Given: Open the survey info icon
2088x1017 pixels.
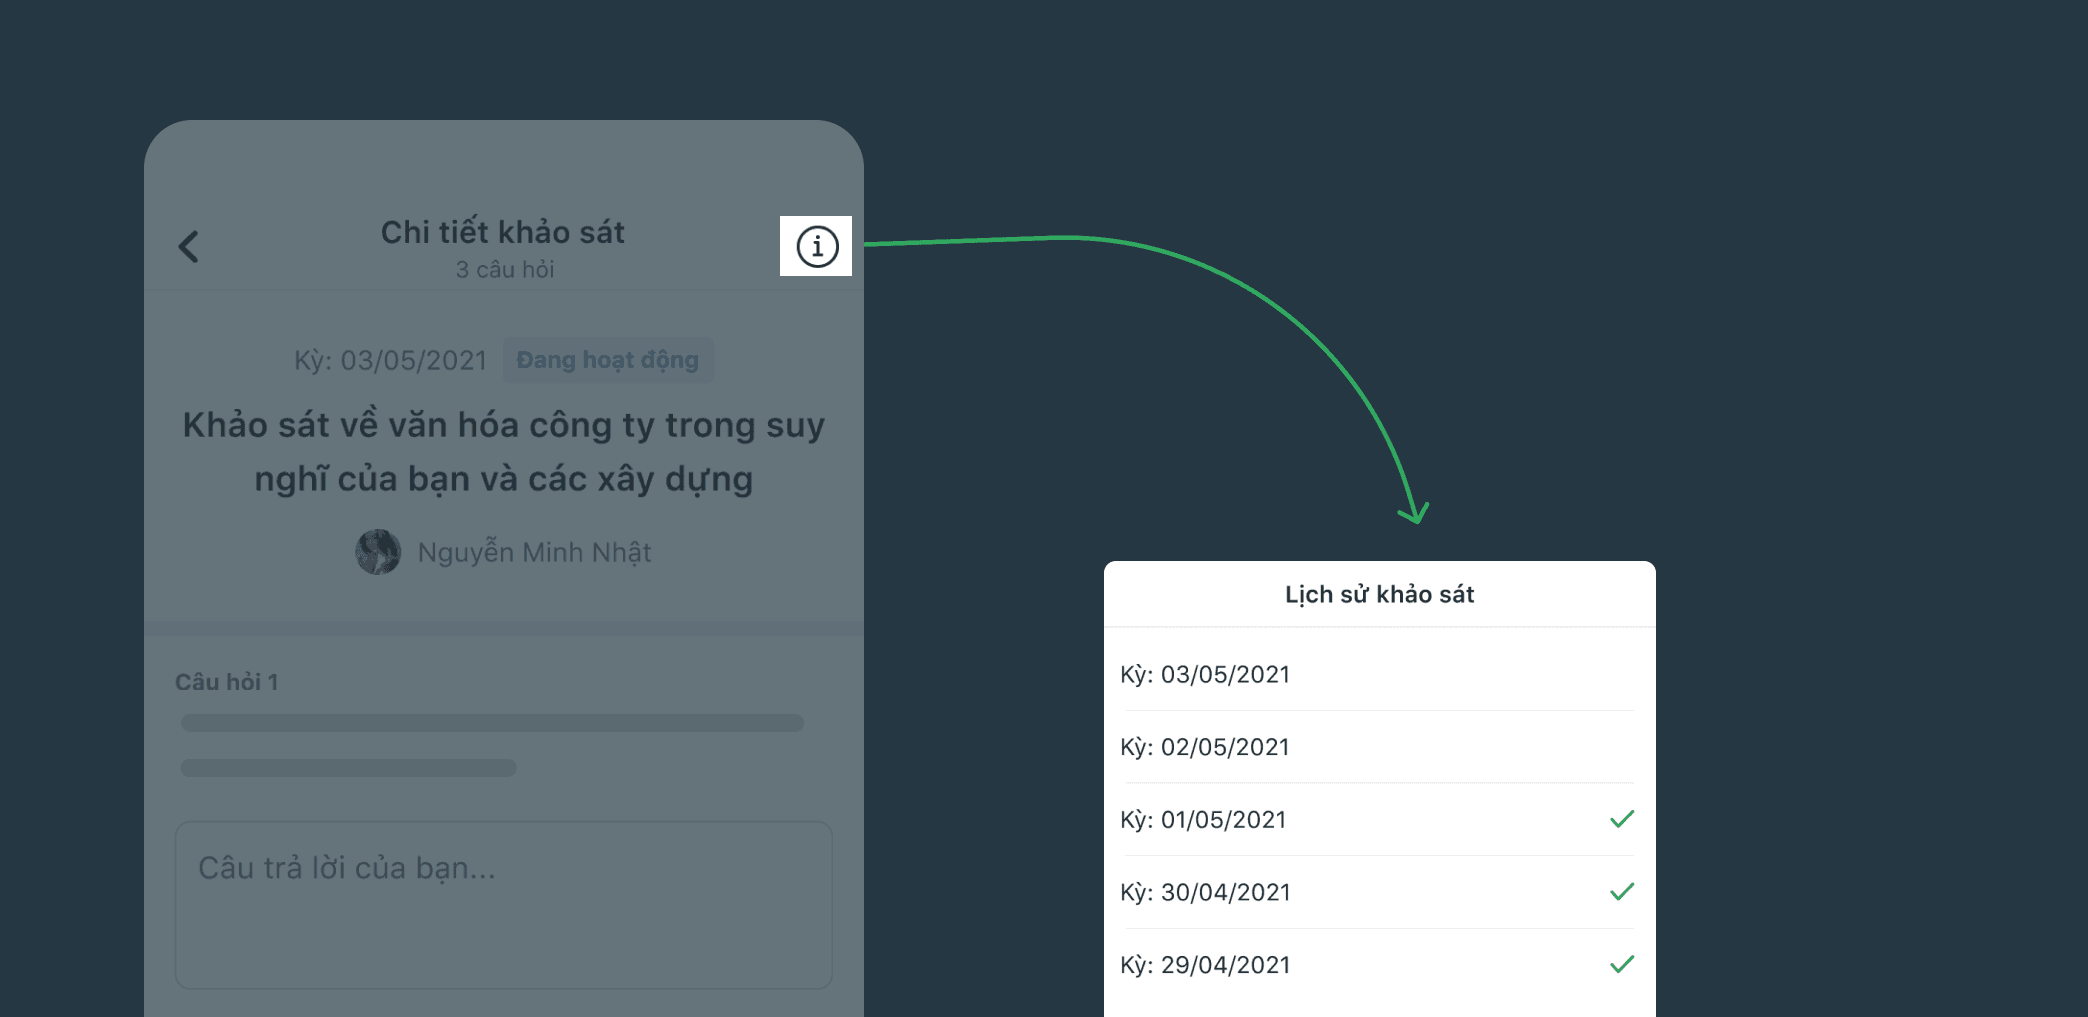Looking at the screenshot, I should click(x=817, y=246).
